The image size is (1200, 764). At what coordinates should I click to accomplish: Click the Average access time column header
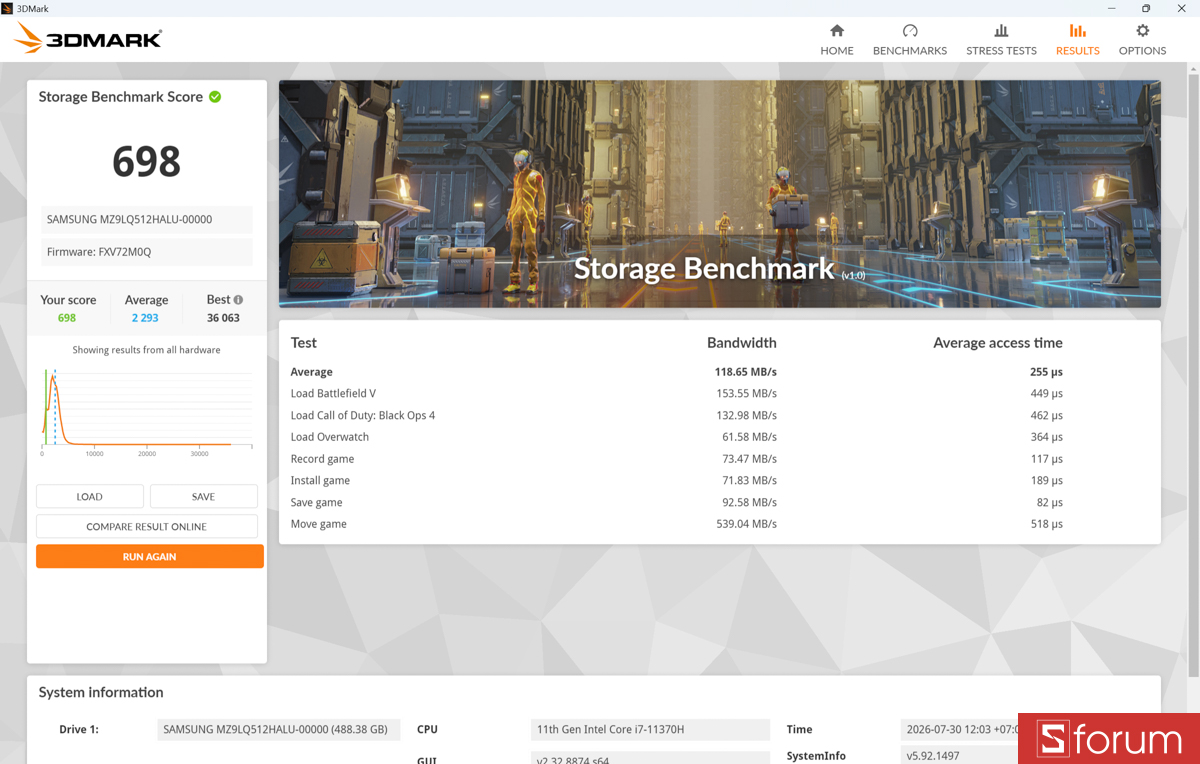[x=998, y=343]
